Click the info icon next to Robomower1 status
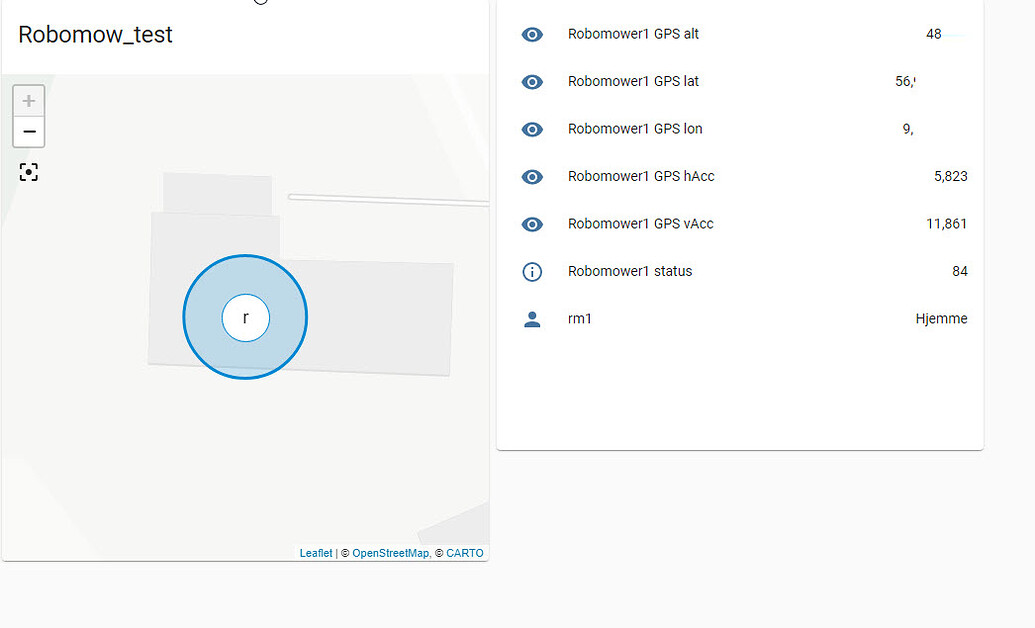This screenshot has width=1035, height=628. 532,271
